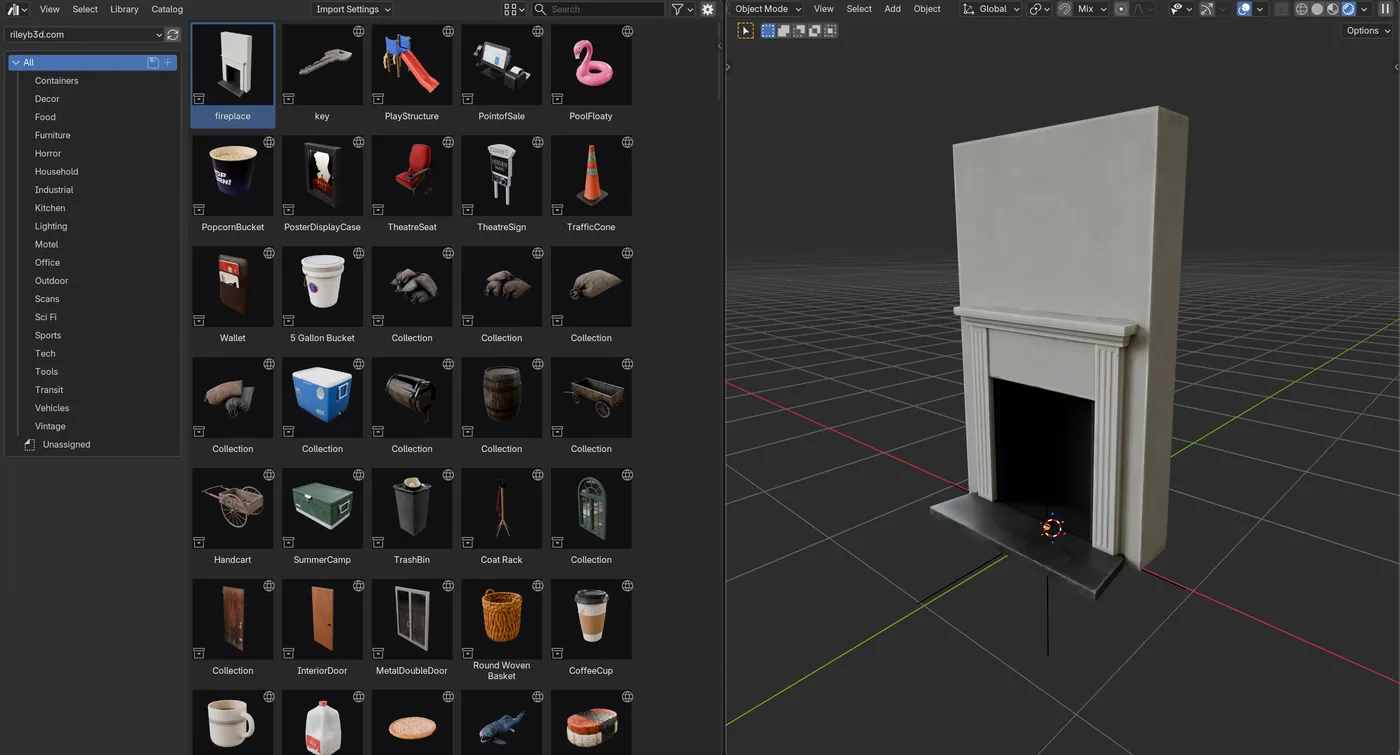
Task: Select the PoolFloaty asset thumbnail
Action: point(591,65)
